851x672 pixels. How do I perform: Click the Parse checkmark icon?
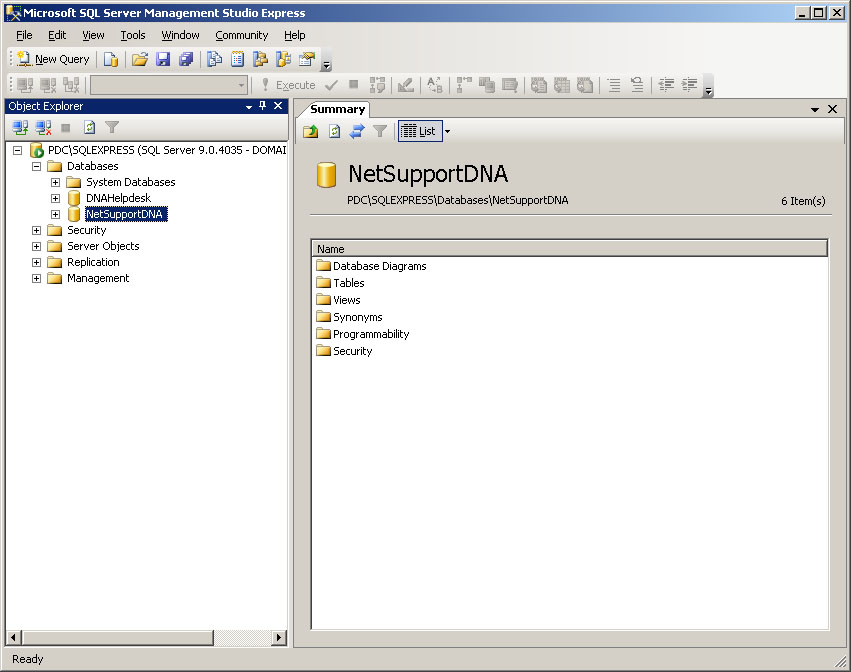click(331, 85)
